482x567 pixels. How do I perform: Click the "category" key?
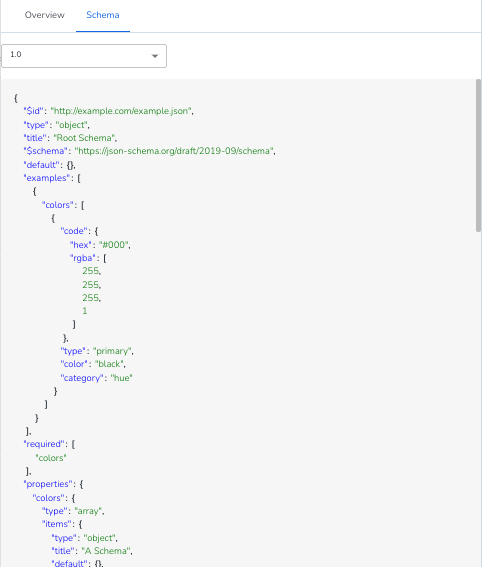tap(82, 378)
